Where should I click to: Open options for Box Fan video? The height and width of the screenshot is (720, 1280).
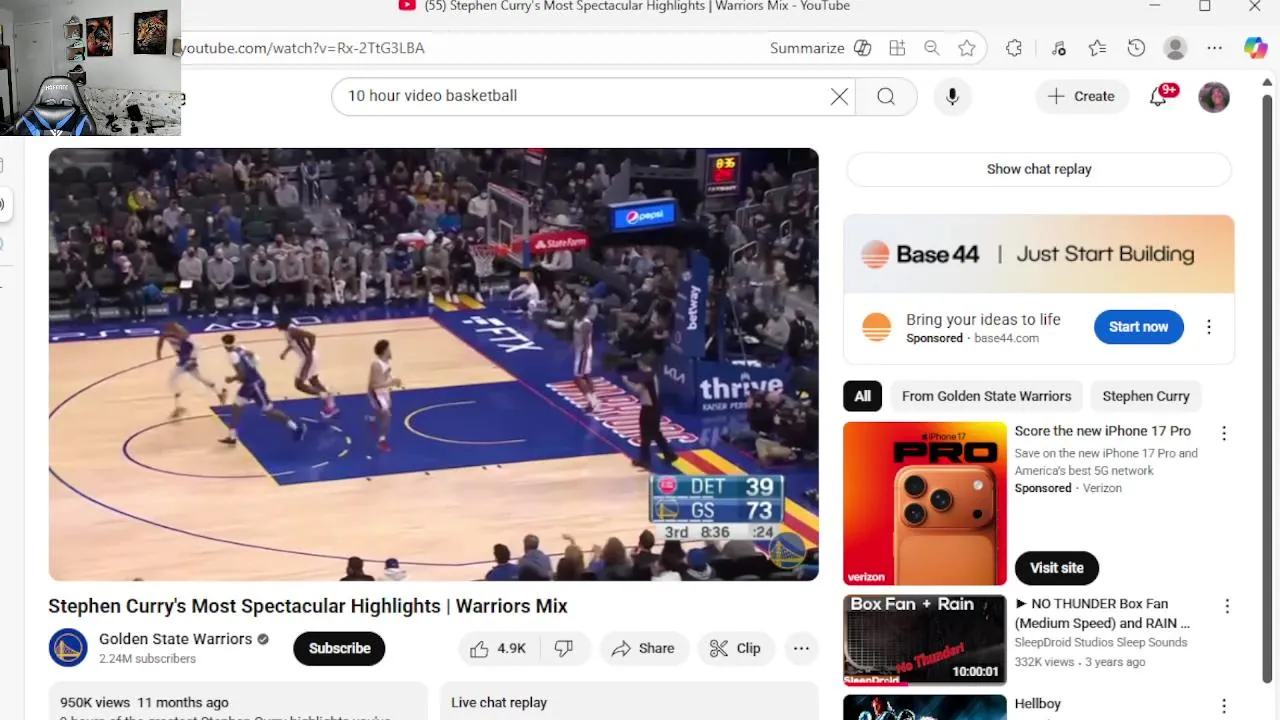point(1227,606)
